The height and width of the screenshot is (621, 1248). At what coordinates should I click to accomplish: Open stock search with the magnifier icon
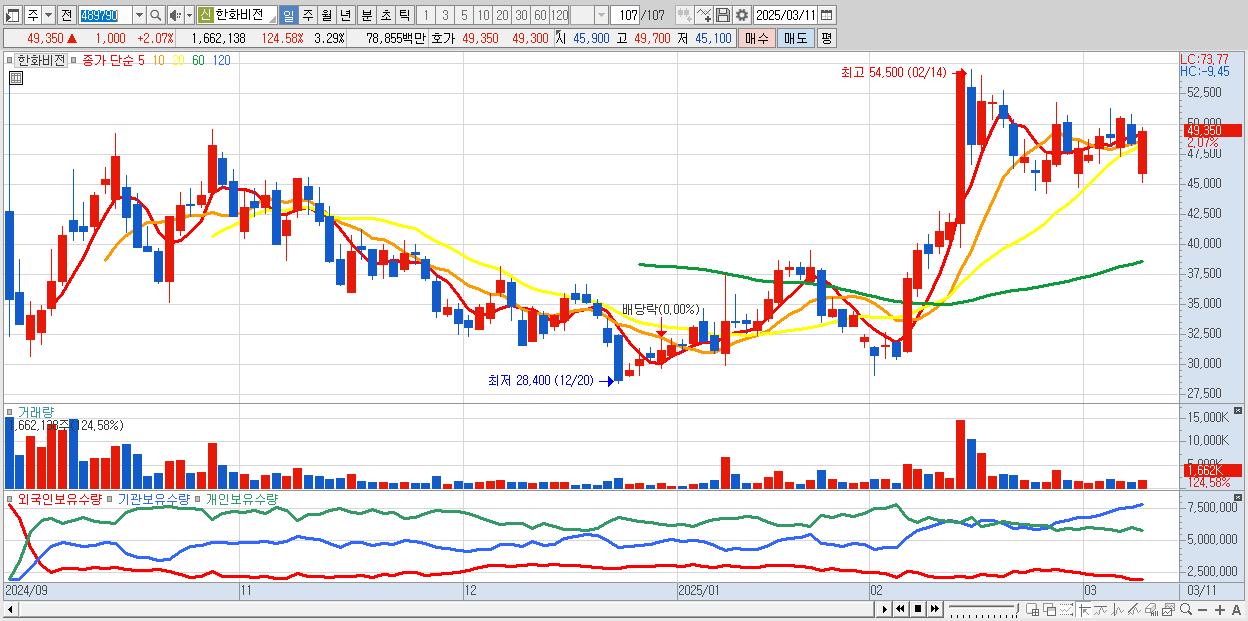click(155, 15)
